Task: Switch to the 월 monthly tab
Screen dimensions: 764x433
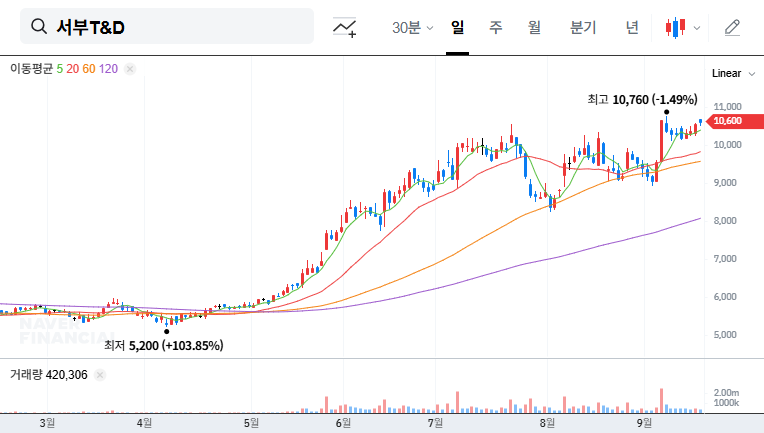Action: 535,27
